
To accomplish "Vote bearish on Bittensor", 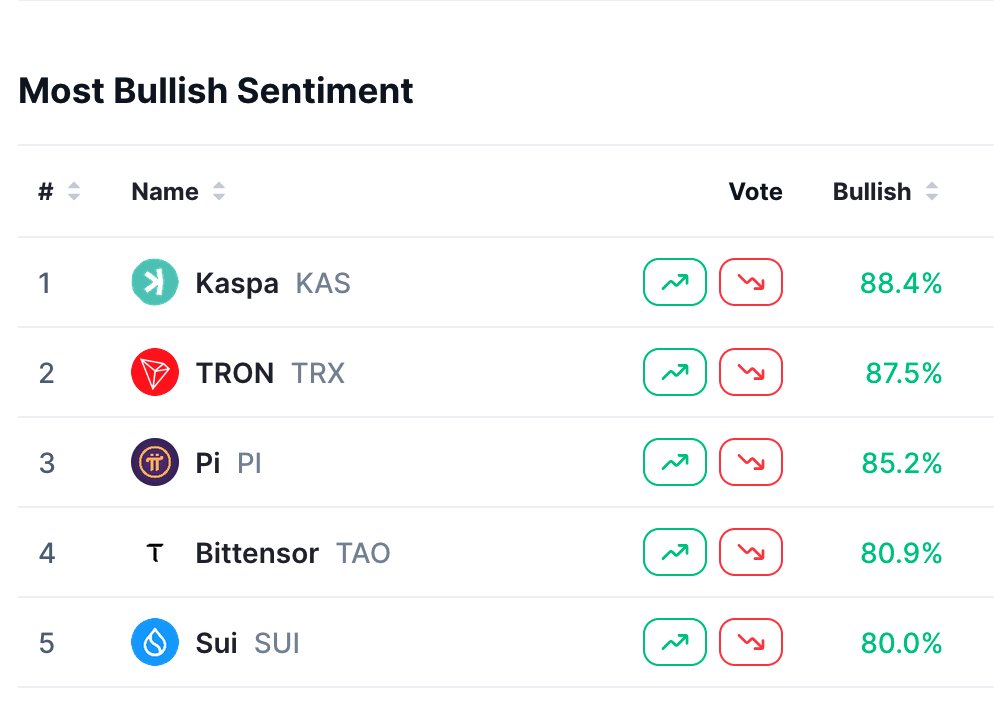I will tap(751, 553).
